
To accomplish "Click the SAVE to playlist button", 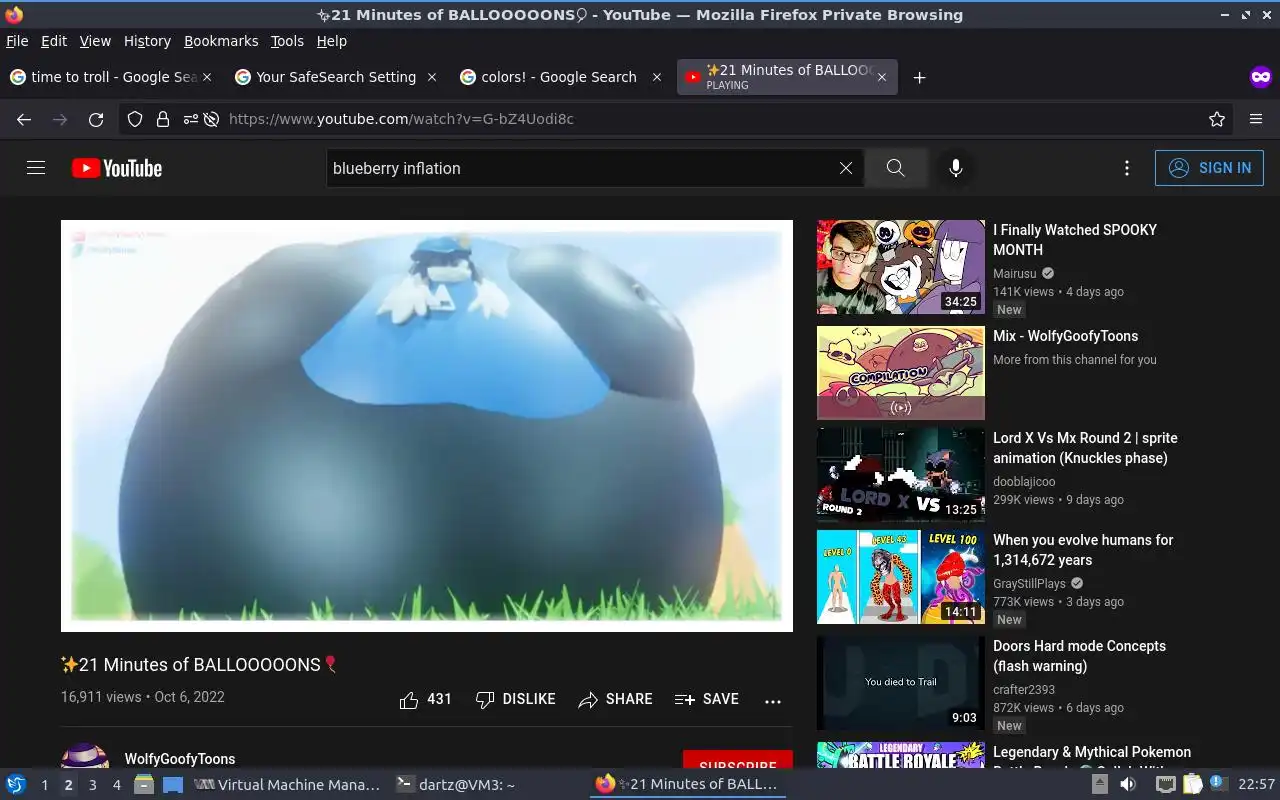I will coord(706,699).
